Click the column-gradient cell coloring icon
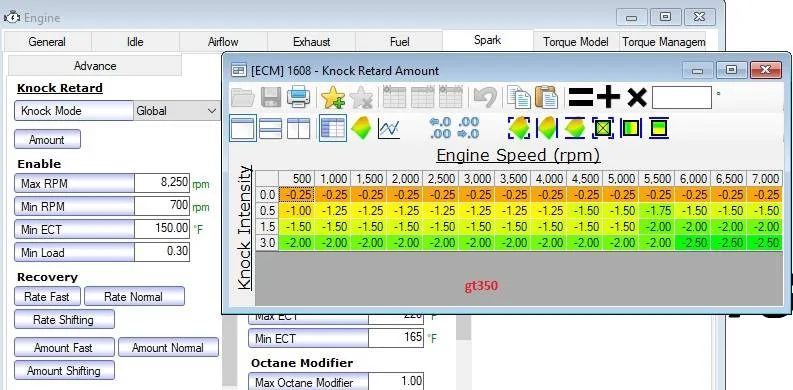This screenshot has height=390, width=793. (x=631, y=128)
